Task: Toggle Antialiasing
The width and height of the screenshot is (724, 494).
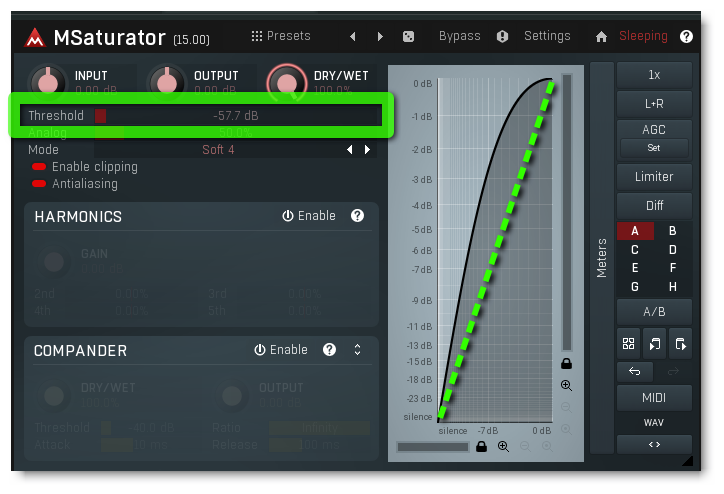Action: pos(75,184)
